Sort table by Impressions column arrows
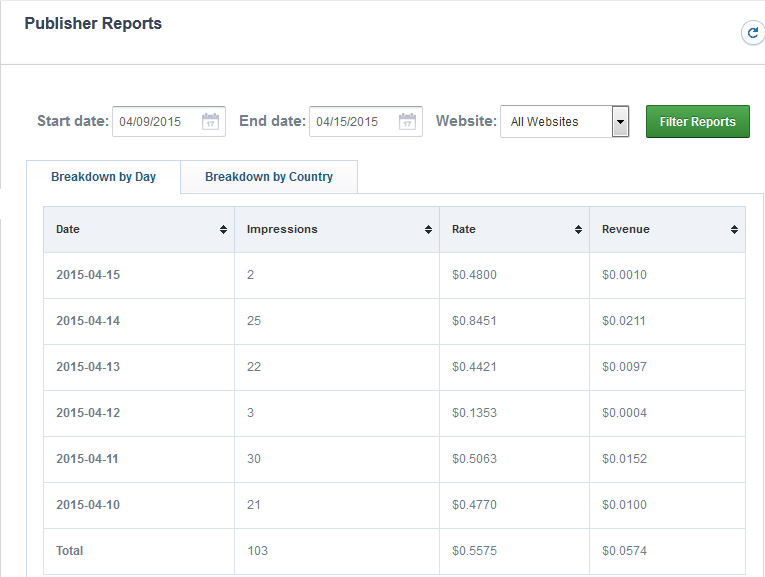 (x=427, y=230)
